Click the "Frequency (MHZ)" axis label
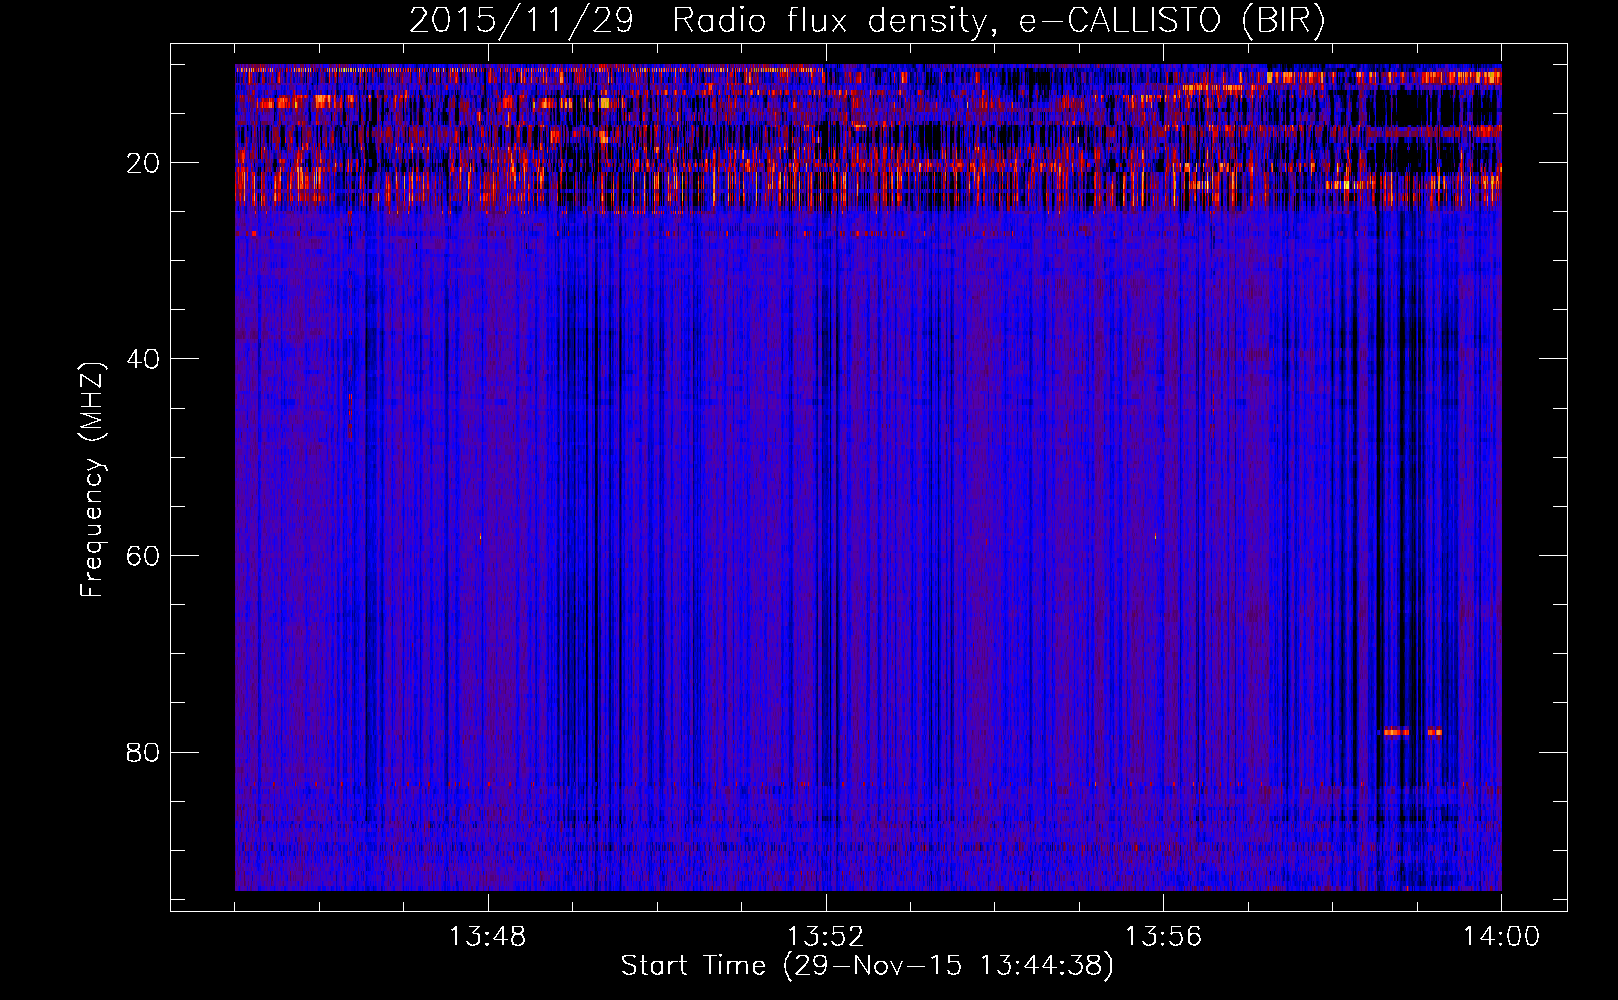 (x=92, y=480)
